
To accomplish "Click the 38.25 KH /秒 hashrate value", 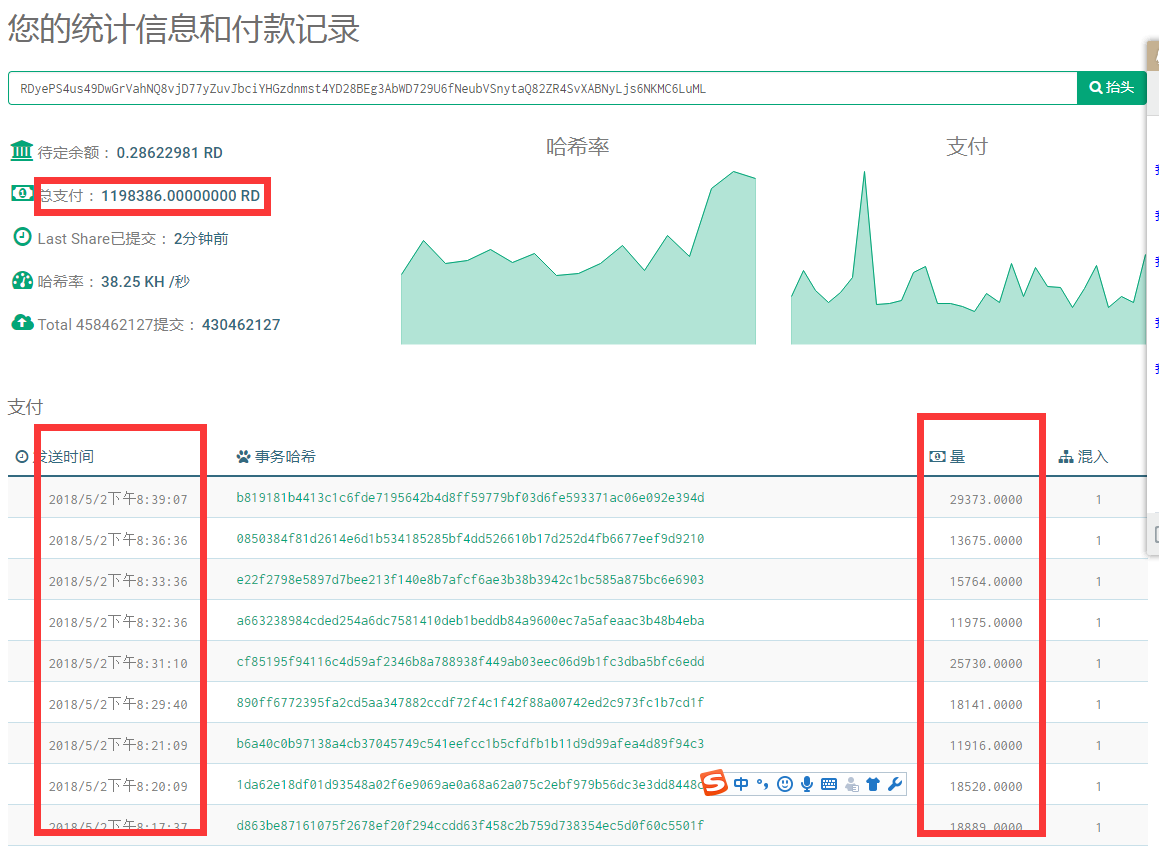I will (x=145, y=282).
